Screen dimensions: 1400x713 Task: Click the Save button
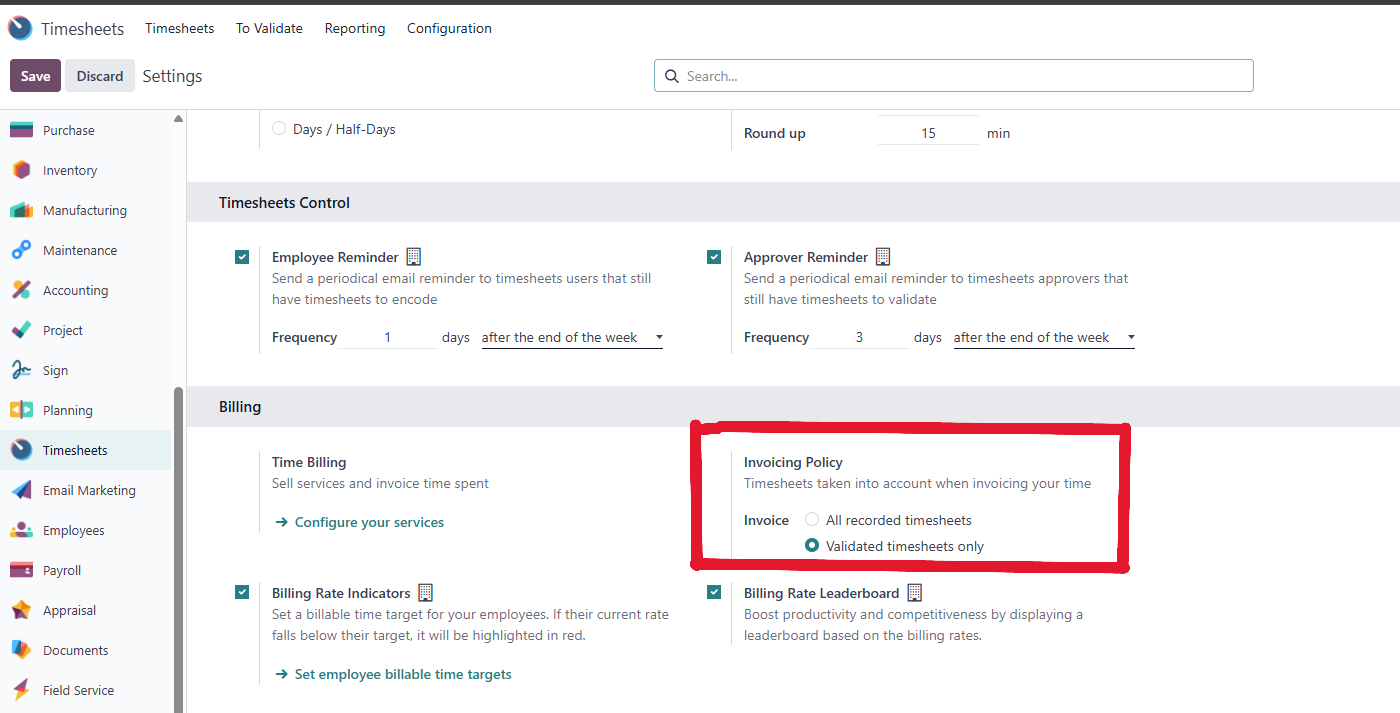click(x=35, y=76)
